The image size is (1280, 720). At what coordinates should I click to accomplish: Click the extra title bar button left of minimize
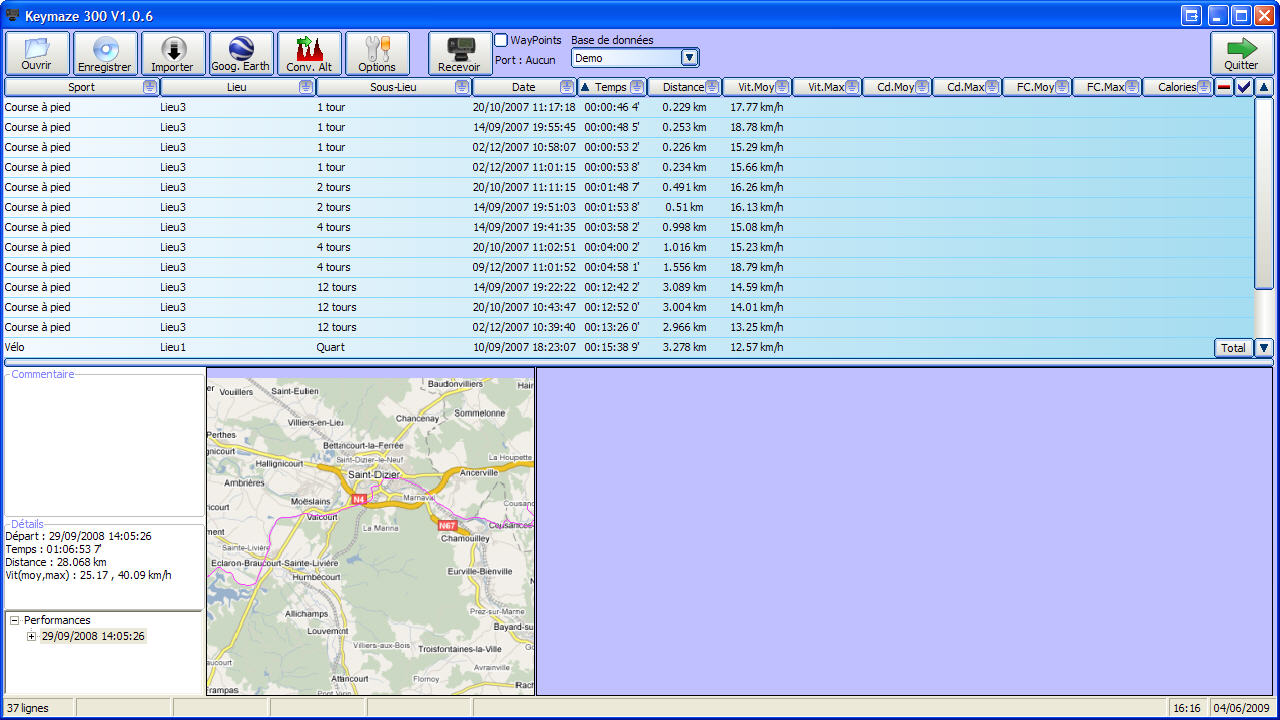pyautogui.click(x=1191, y=15)
